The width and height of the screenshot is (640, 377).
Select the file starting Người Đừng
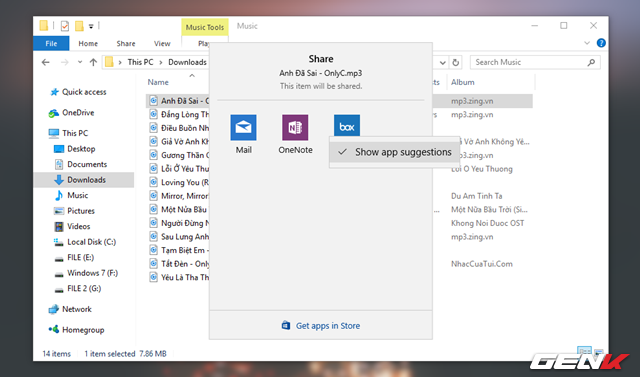point(179,223)
